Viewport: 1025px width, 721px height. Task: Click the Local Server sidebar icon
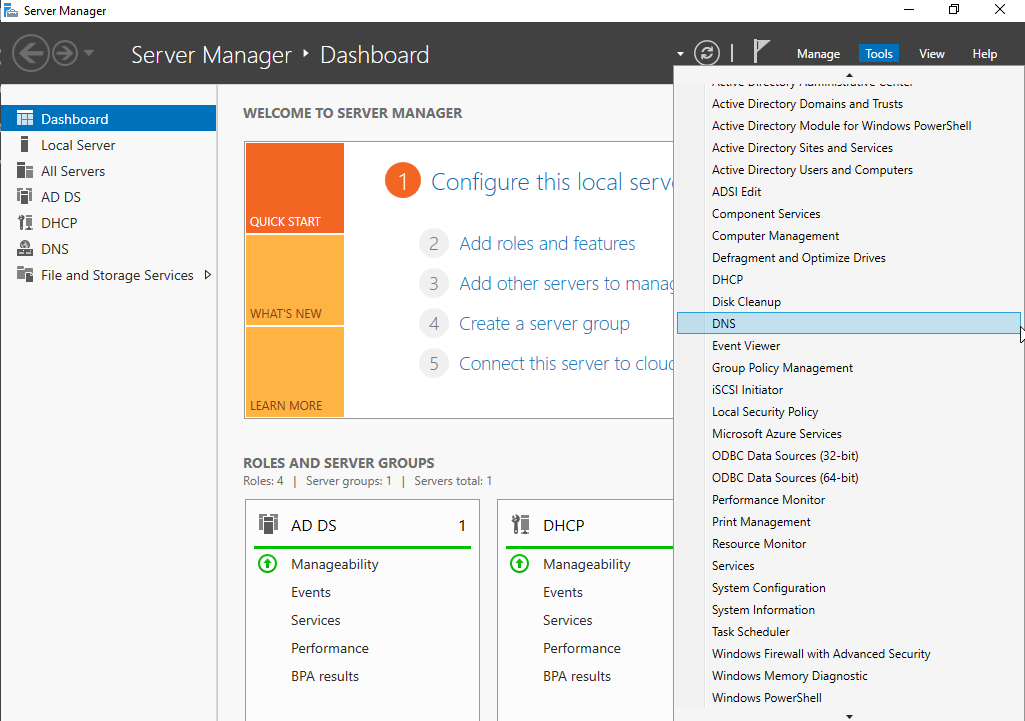pos(25,144)
